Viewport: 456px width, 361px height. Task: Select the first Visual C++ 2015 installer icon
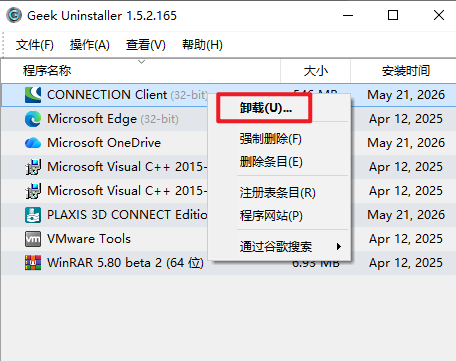click(33, 167)
